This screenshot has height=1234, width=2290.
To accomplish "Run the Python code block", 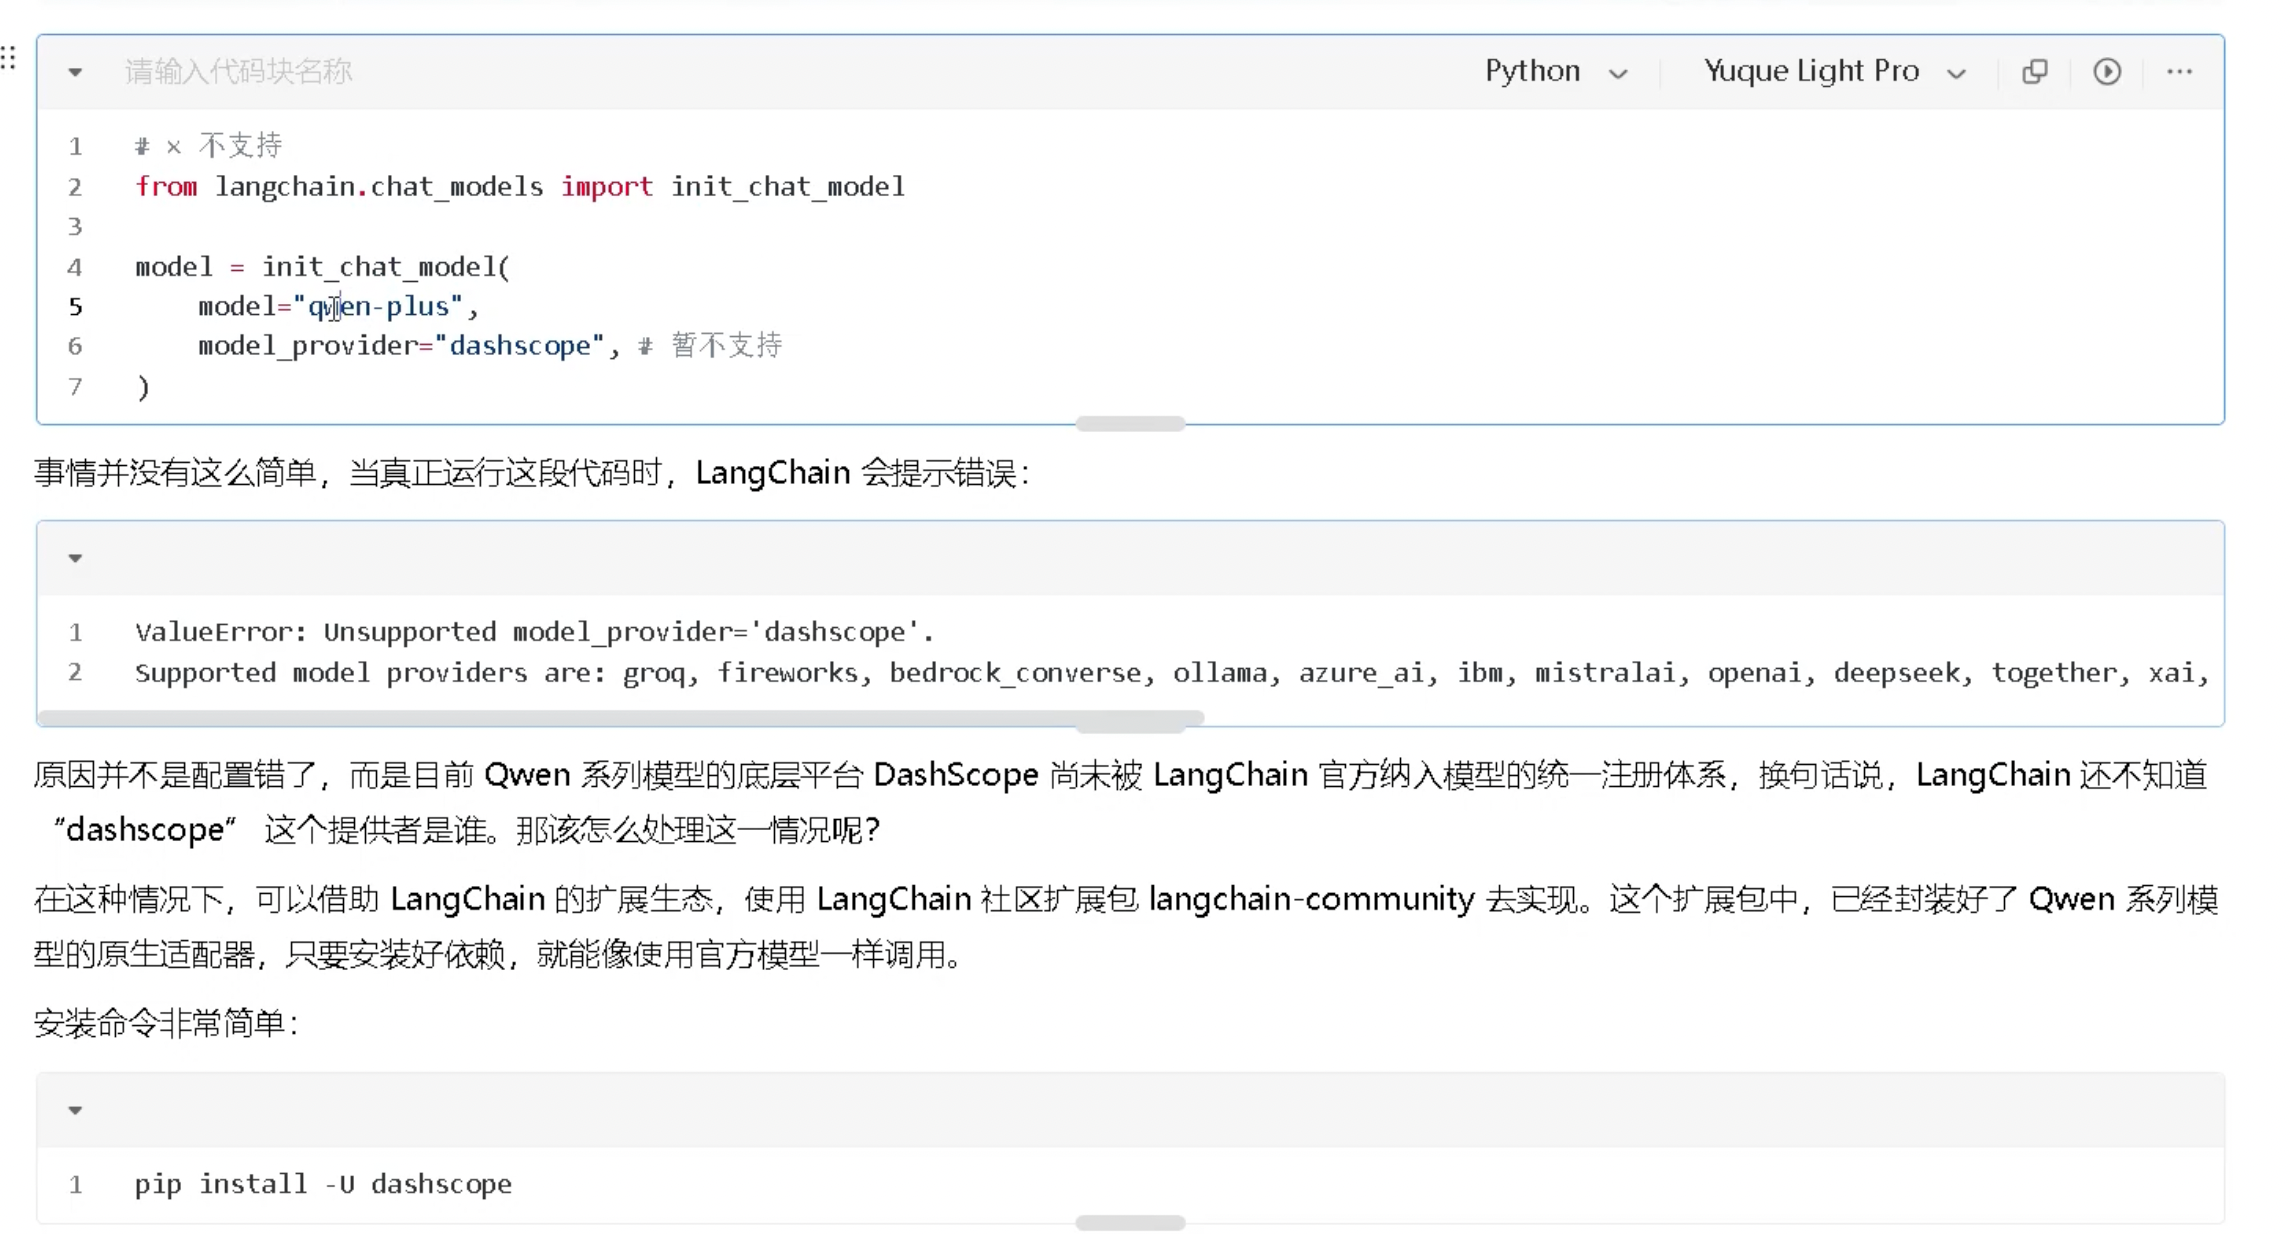I will tap(2107, 72).
